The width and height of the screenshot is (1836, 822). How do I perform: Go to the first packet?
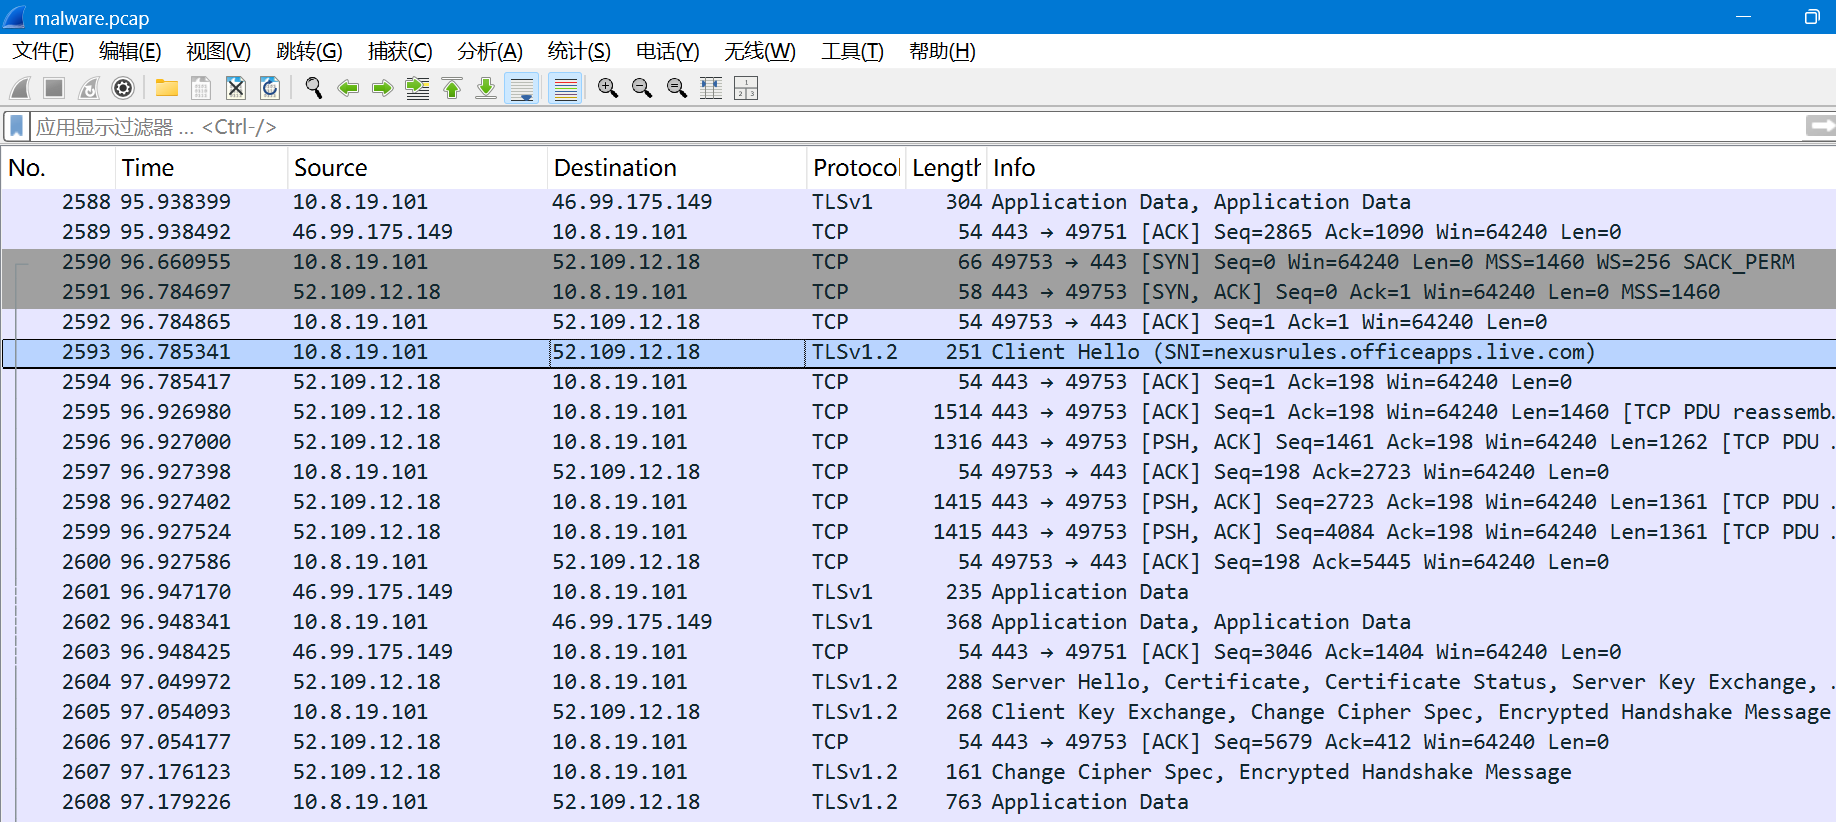pos(452,88)
